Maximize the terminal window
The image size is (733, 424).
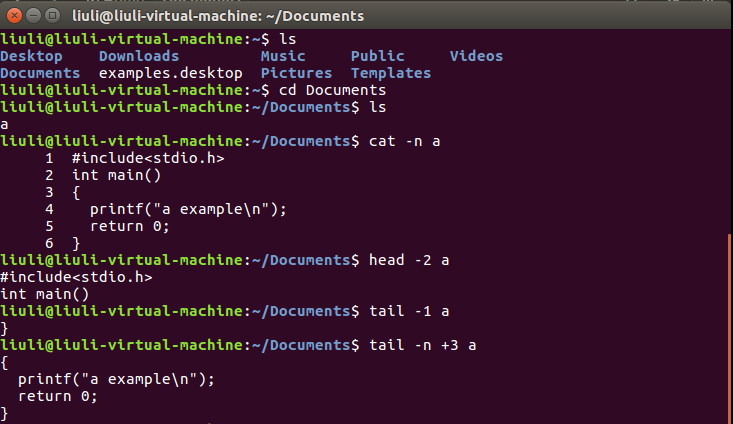coord(52,16)
